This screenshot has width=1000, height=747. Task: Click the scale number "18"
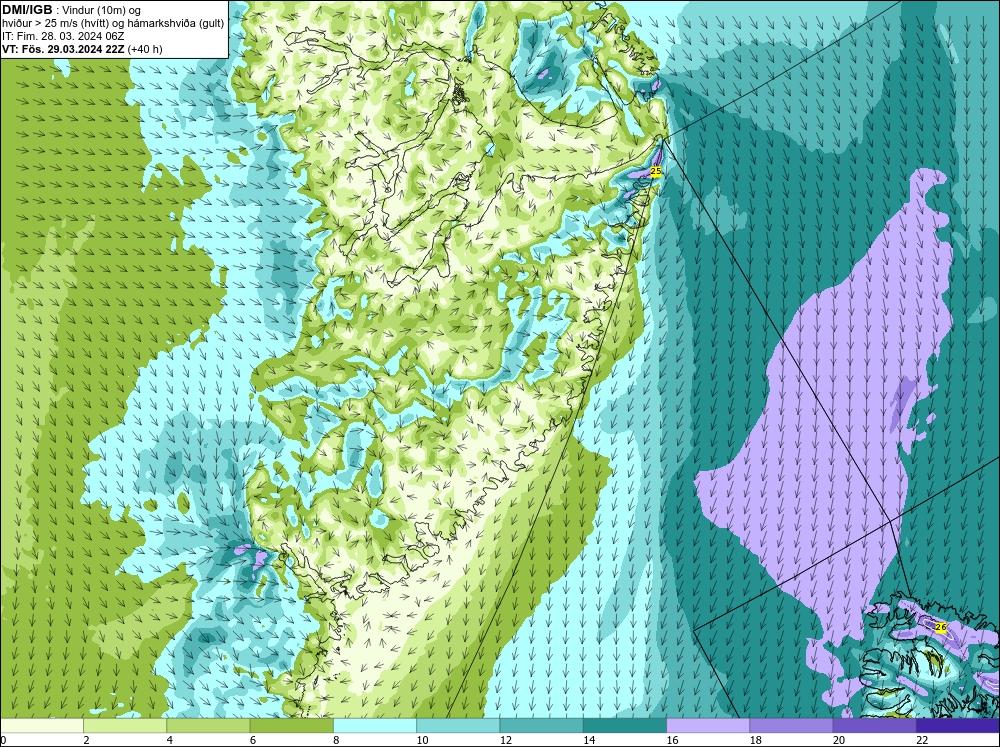(x=756, y=739)
